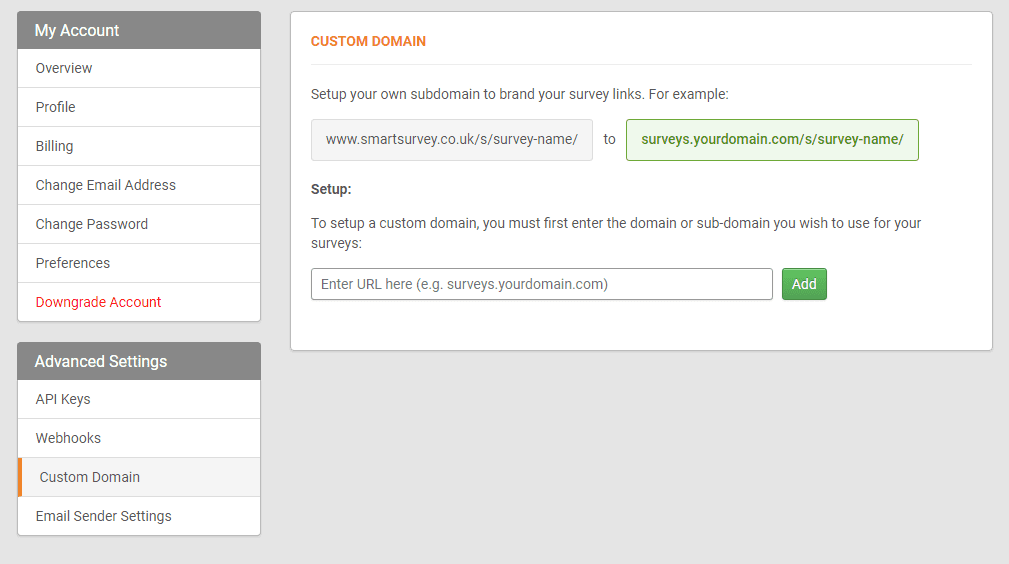Click the bold Setup: label

(331, 189)
